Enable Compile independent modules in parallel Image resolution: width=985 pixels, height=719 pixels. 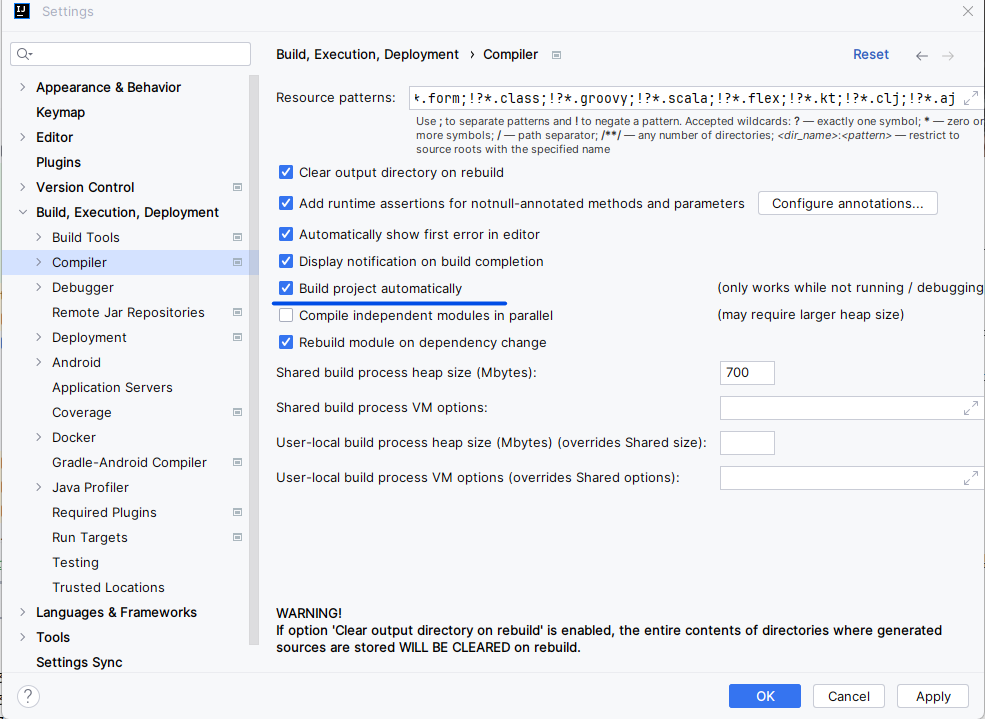click(x=286, y=315)
